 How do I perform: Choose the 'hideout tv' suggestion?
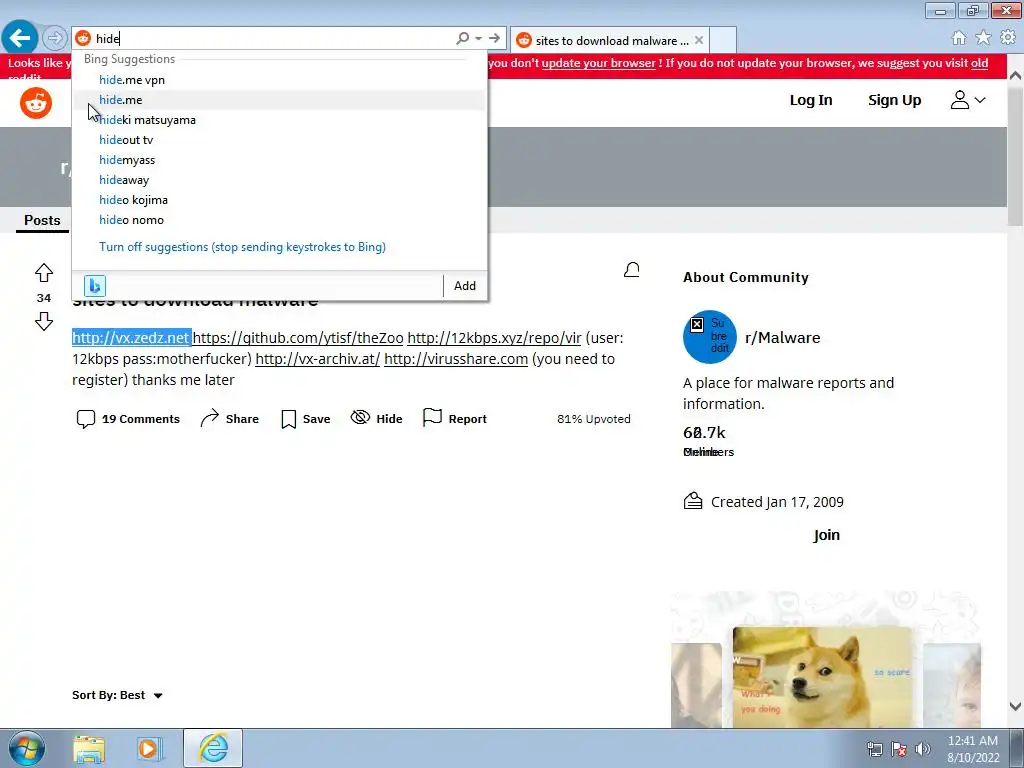pyautogui.click(x=279, y=140)
